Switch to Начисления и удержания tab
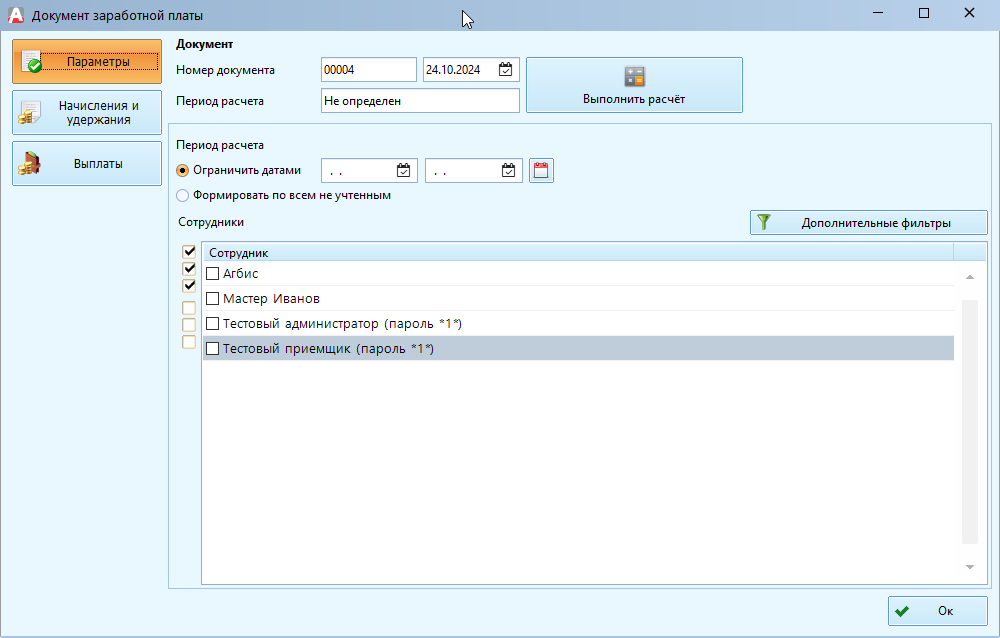This screenshot has width=1000, height=638. 87,113
